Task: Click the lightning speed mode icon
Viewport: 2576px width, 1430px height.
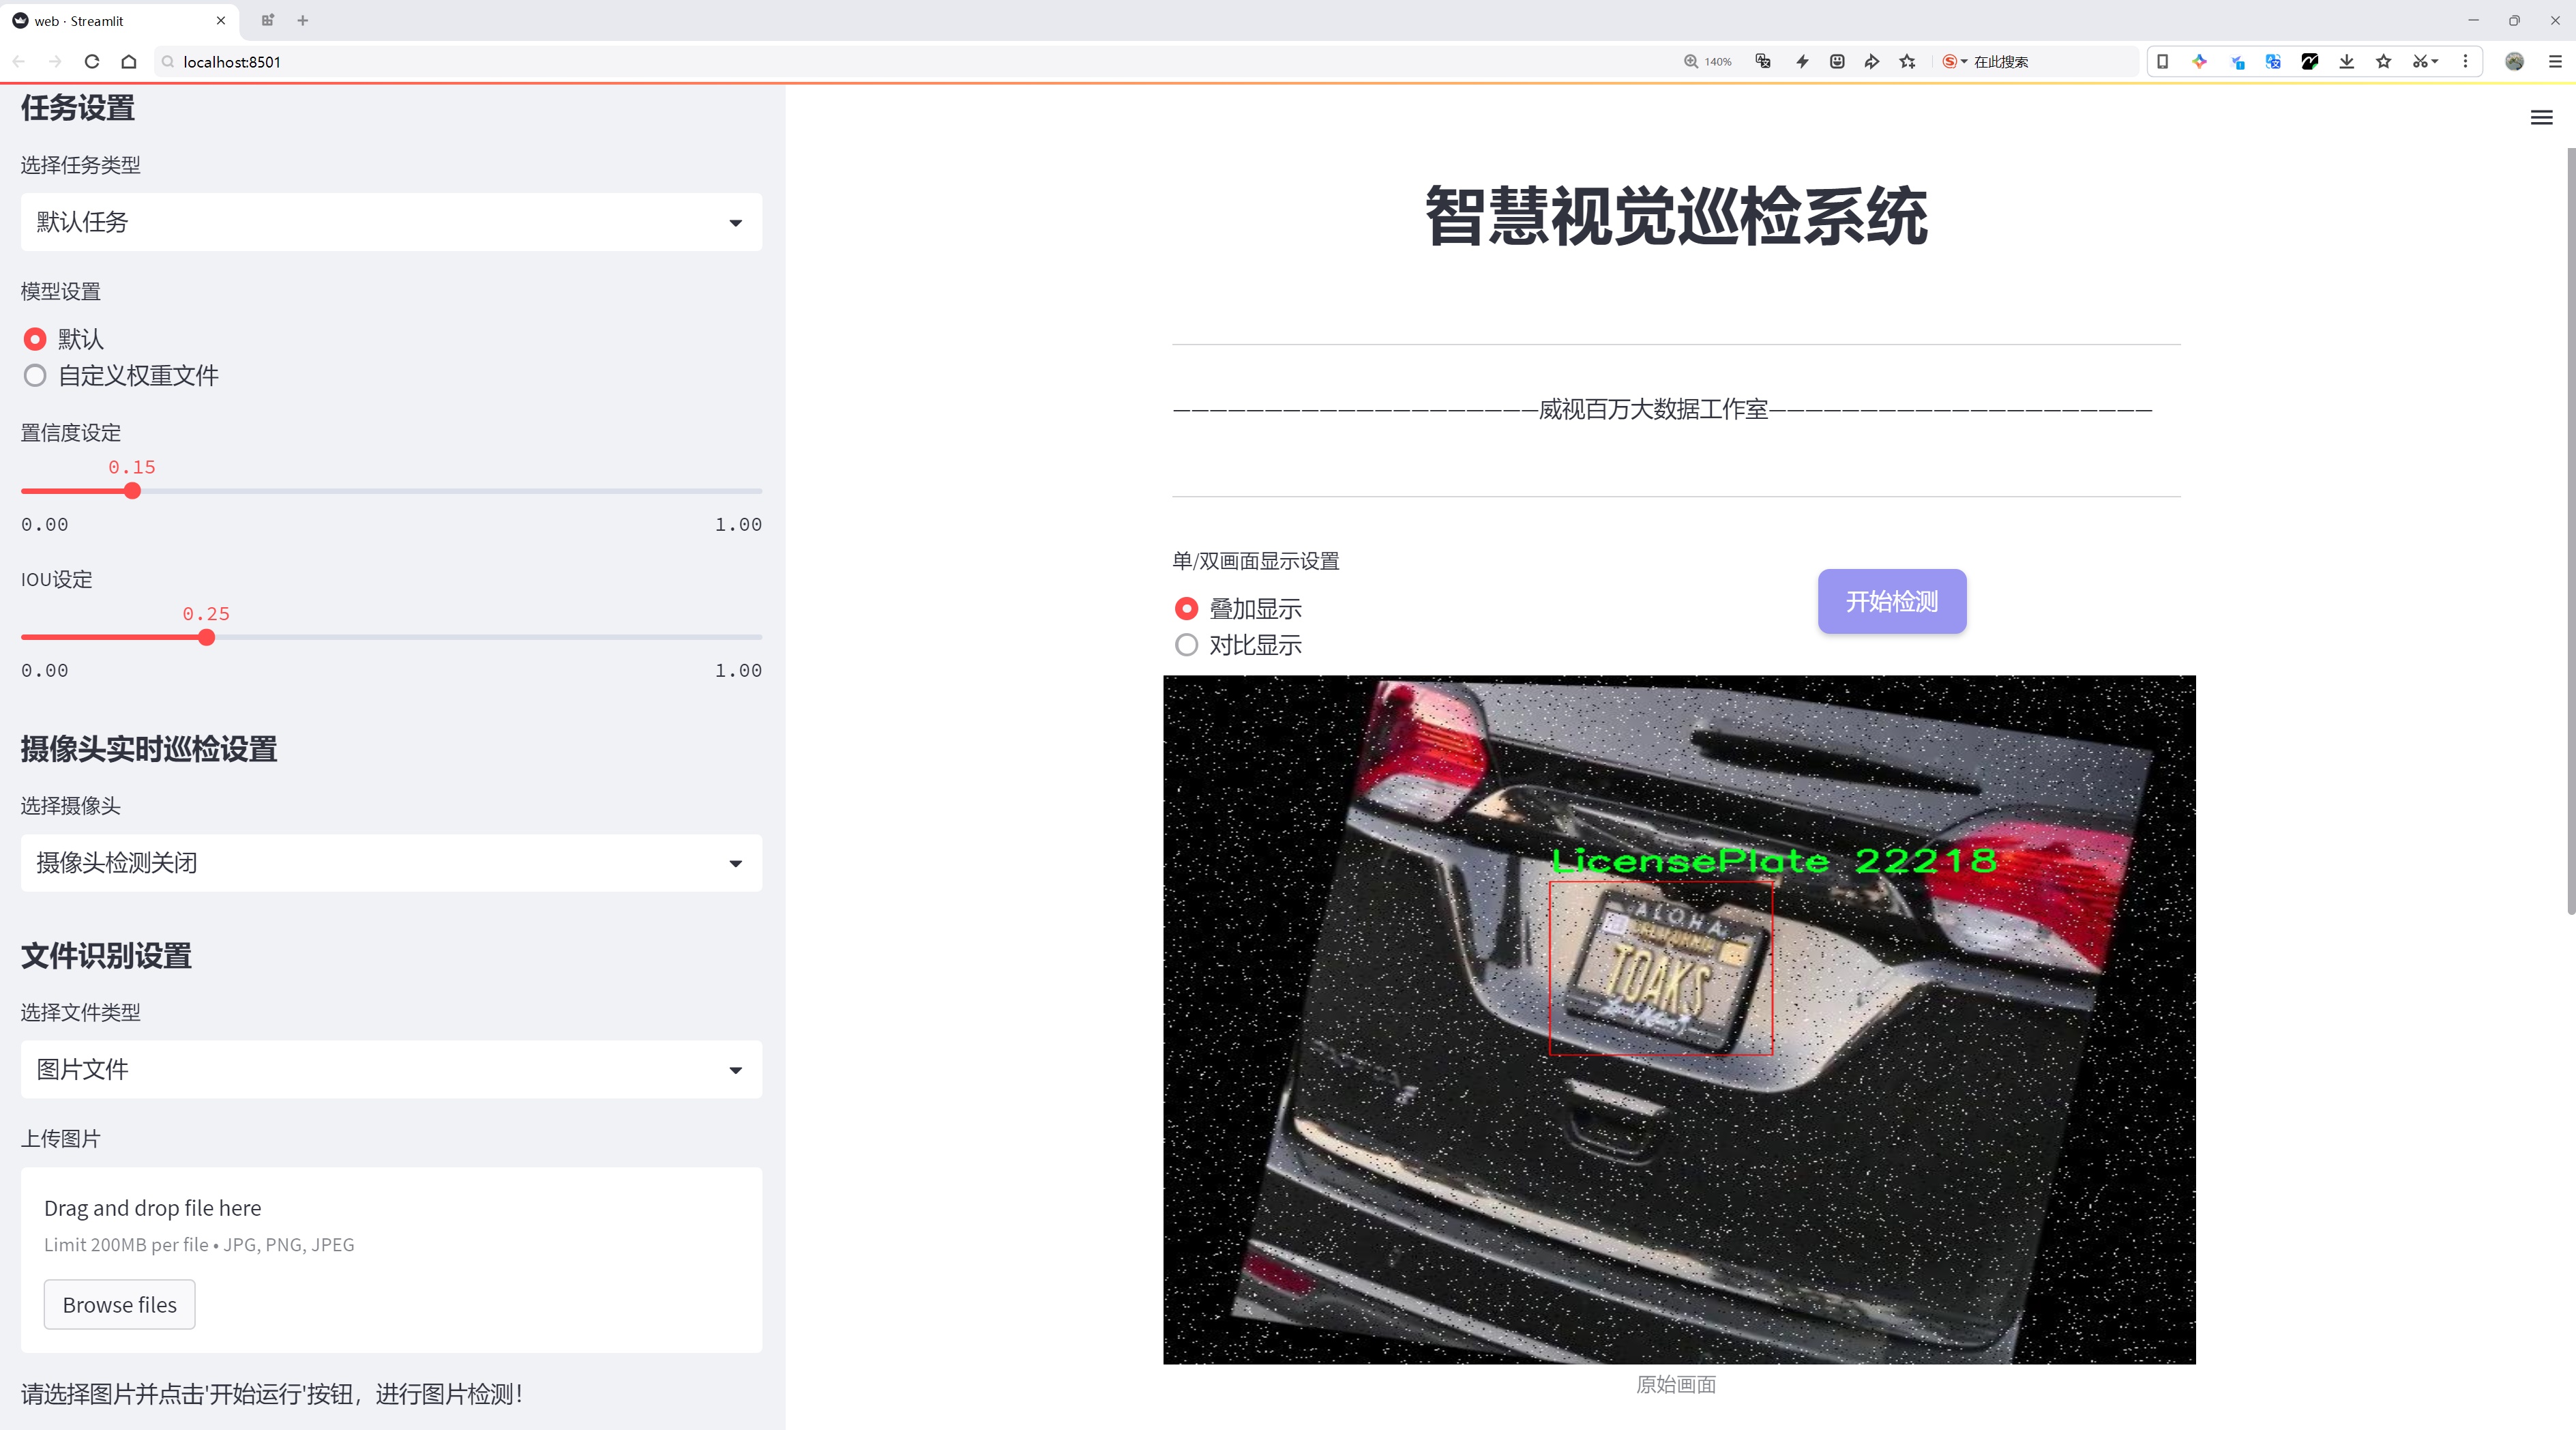Action: 1802,61
